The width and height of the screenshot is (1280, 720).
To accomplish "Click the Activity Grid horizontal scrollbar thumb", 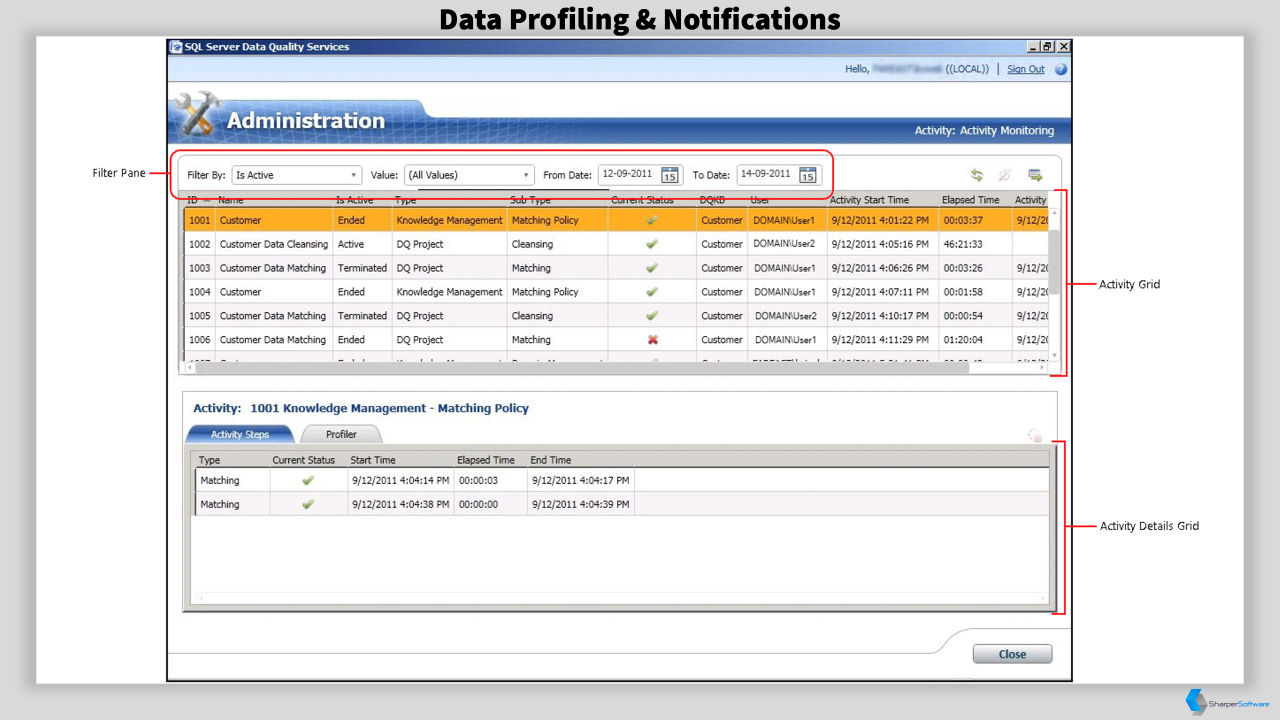I will (582, 368).
